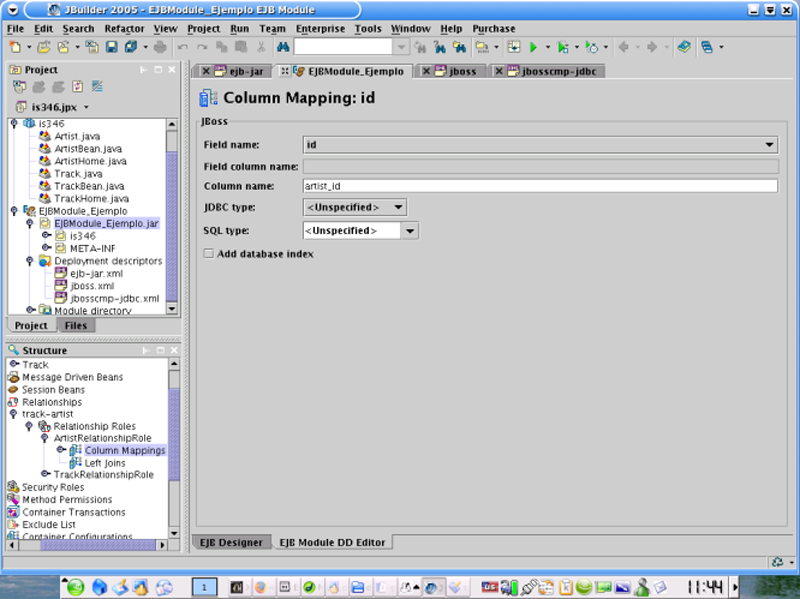Enable the Add database index checkbox

click(209, 254)
